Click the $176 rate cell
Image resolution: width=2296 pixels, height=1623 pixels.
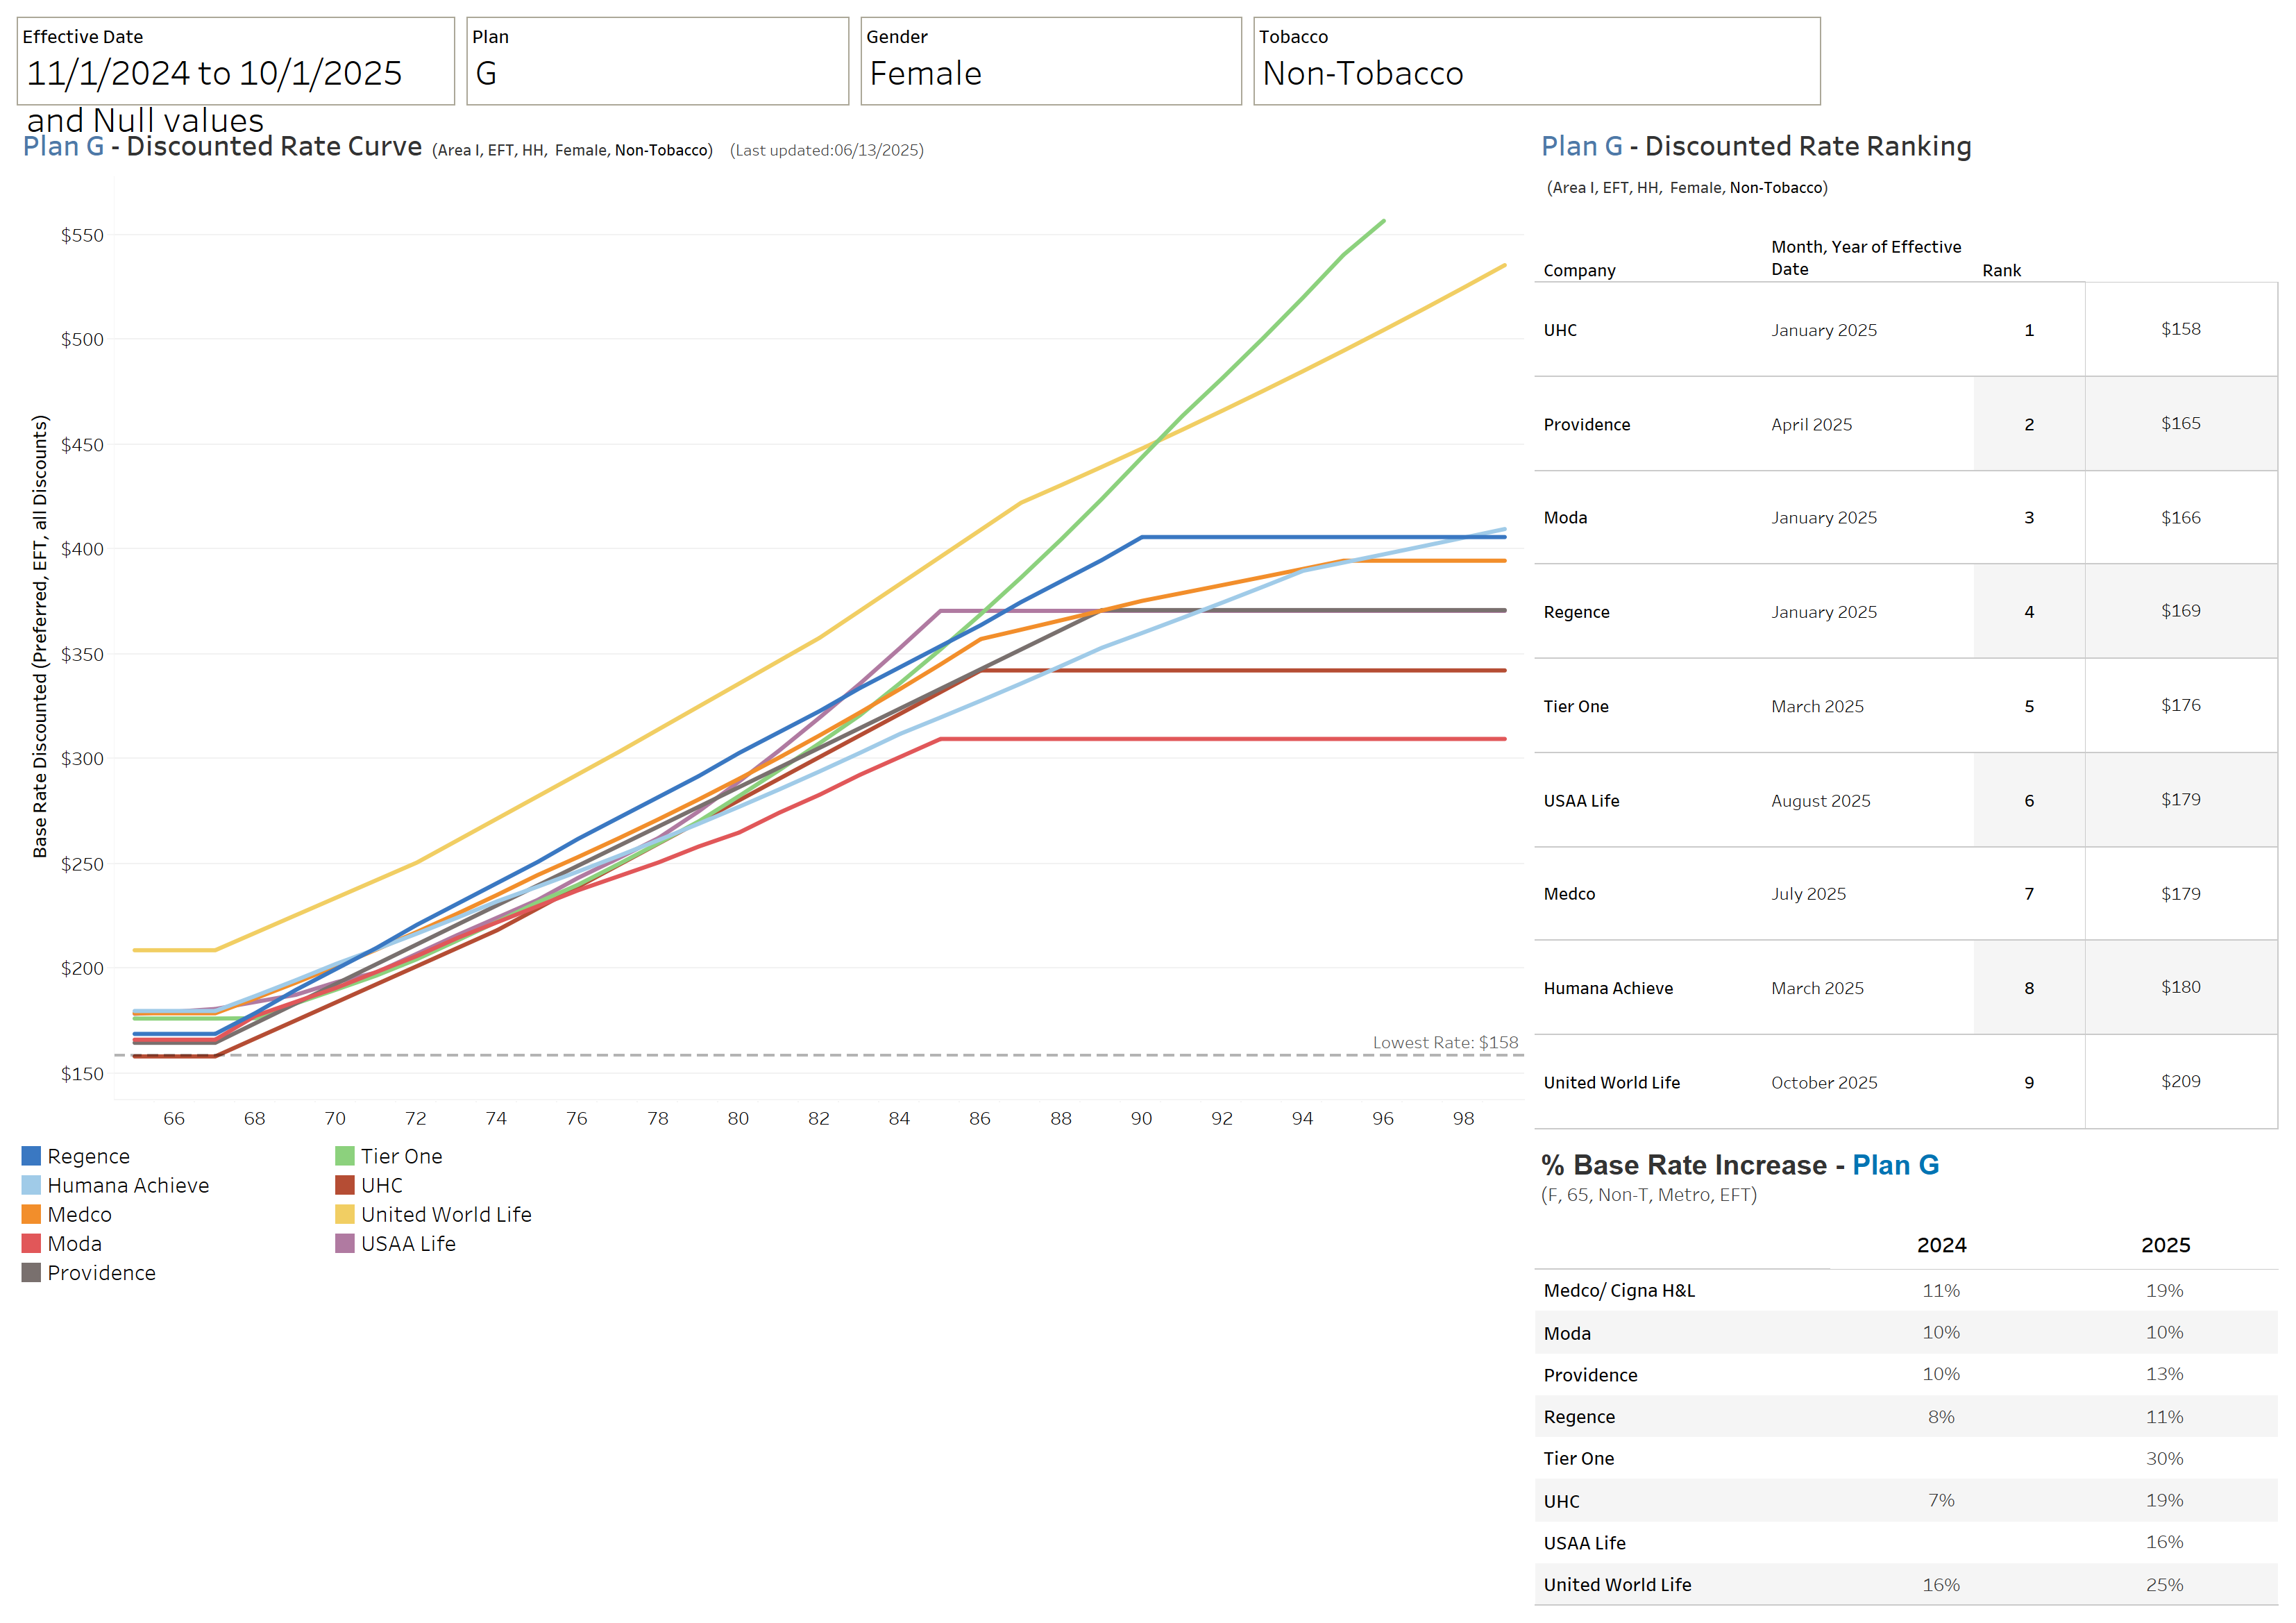tap(2180, 705)
